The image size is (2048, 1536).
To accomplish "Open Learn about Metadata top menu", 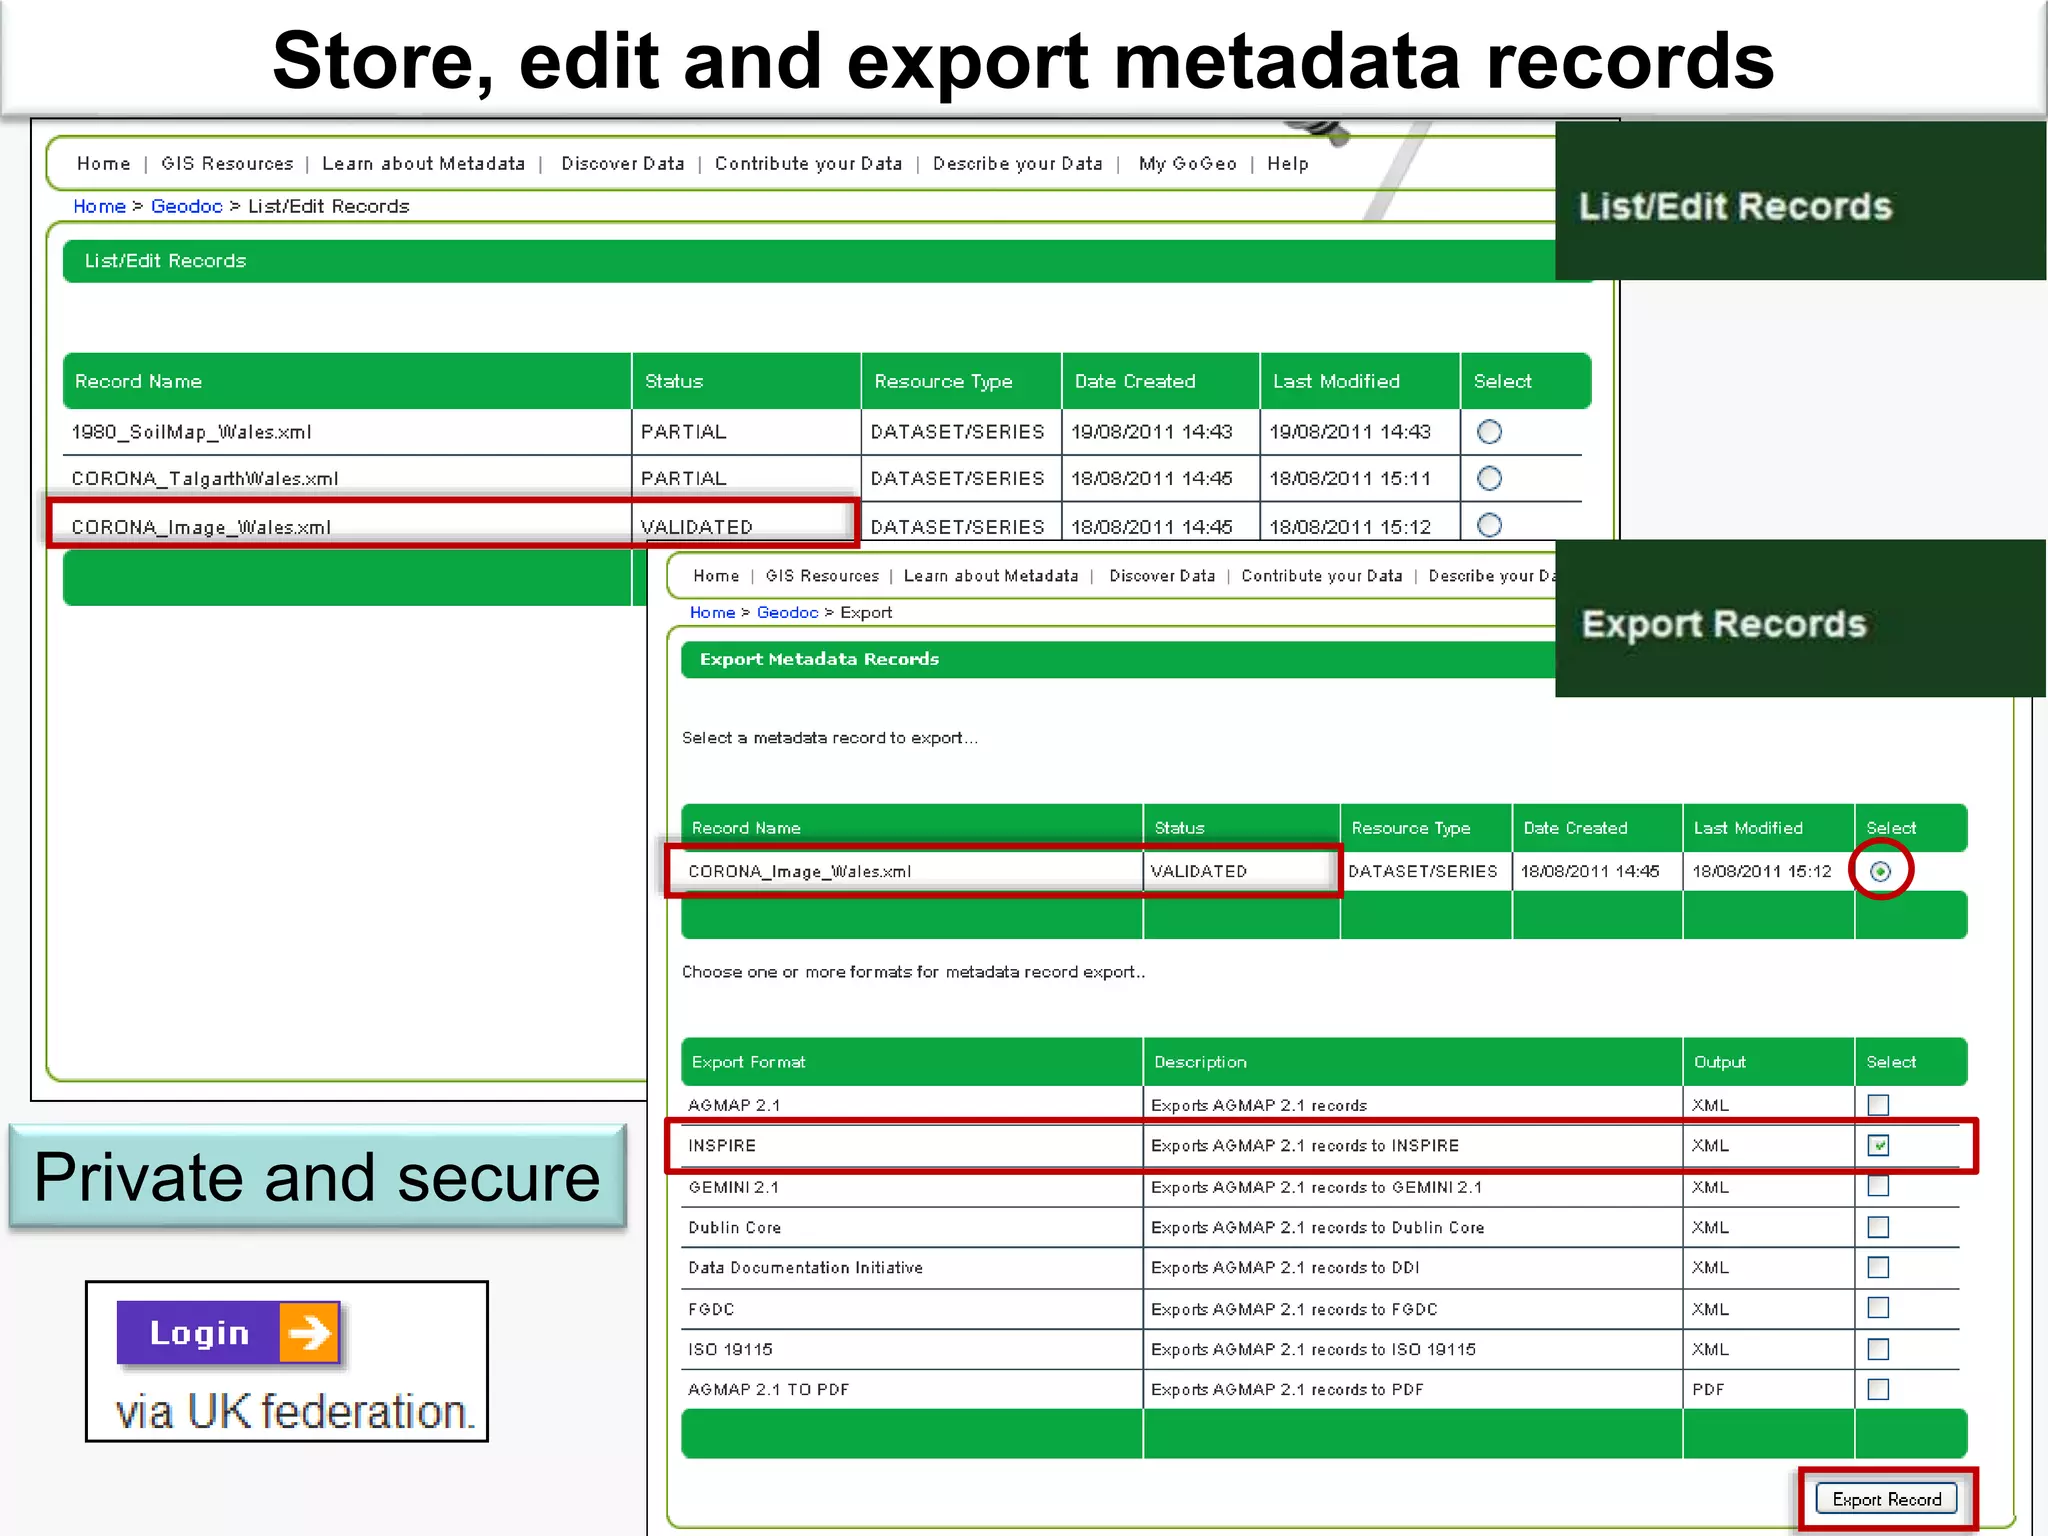I will point(423,163).
